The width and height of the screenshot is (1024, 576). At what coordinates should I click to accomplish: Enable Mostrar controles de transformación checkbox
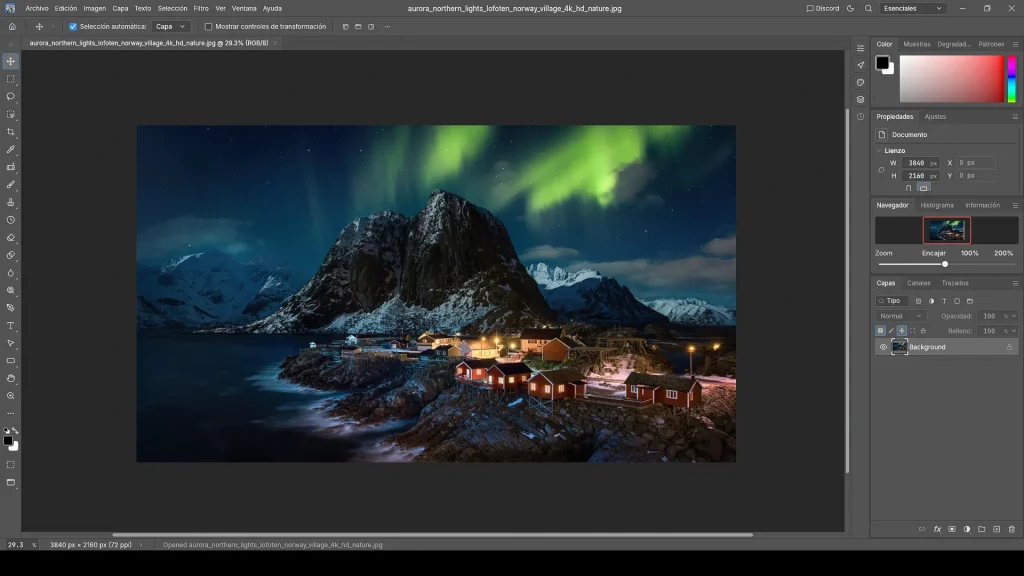[208, 27]
